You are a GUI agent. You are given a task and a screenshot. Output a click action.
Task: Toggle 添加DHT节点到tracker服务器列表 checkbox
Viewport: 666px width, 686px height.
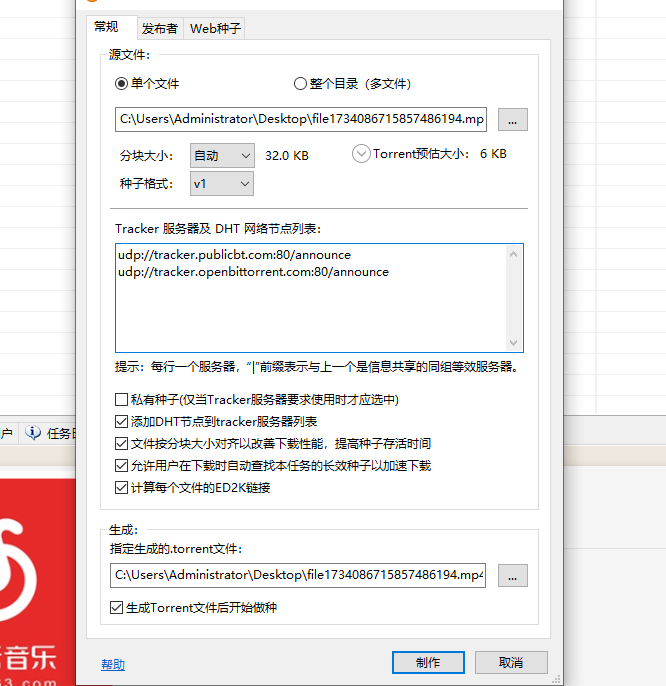pos(122,422)
